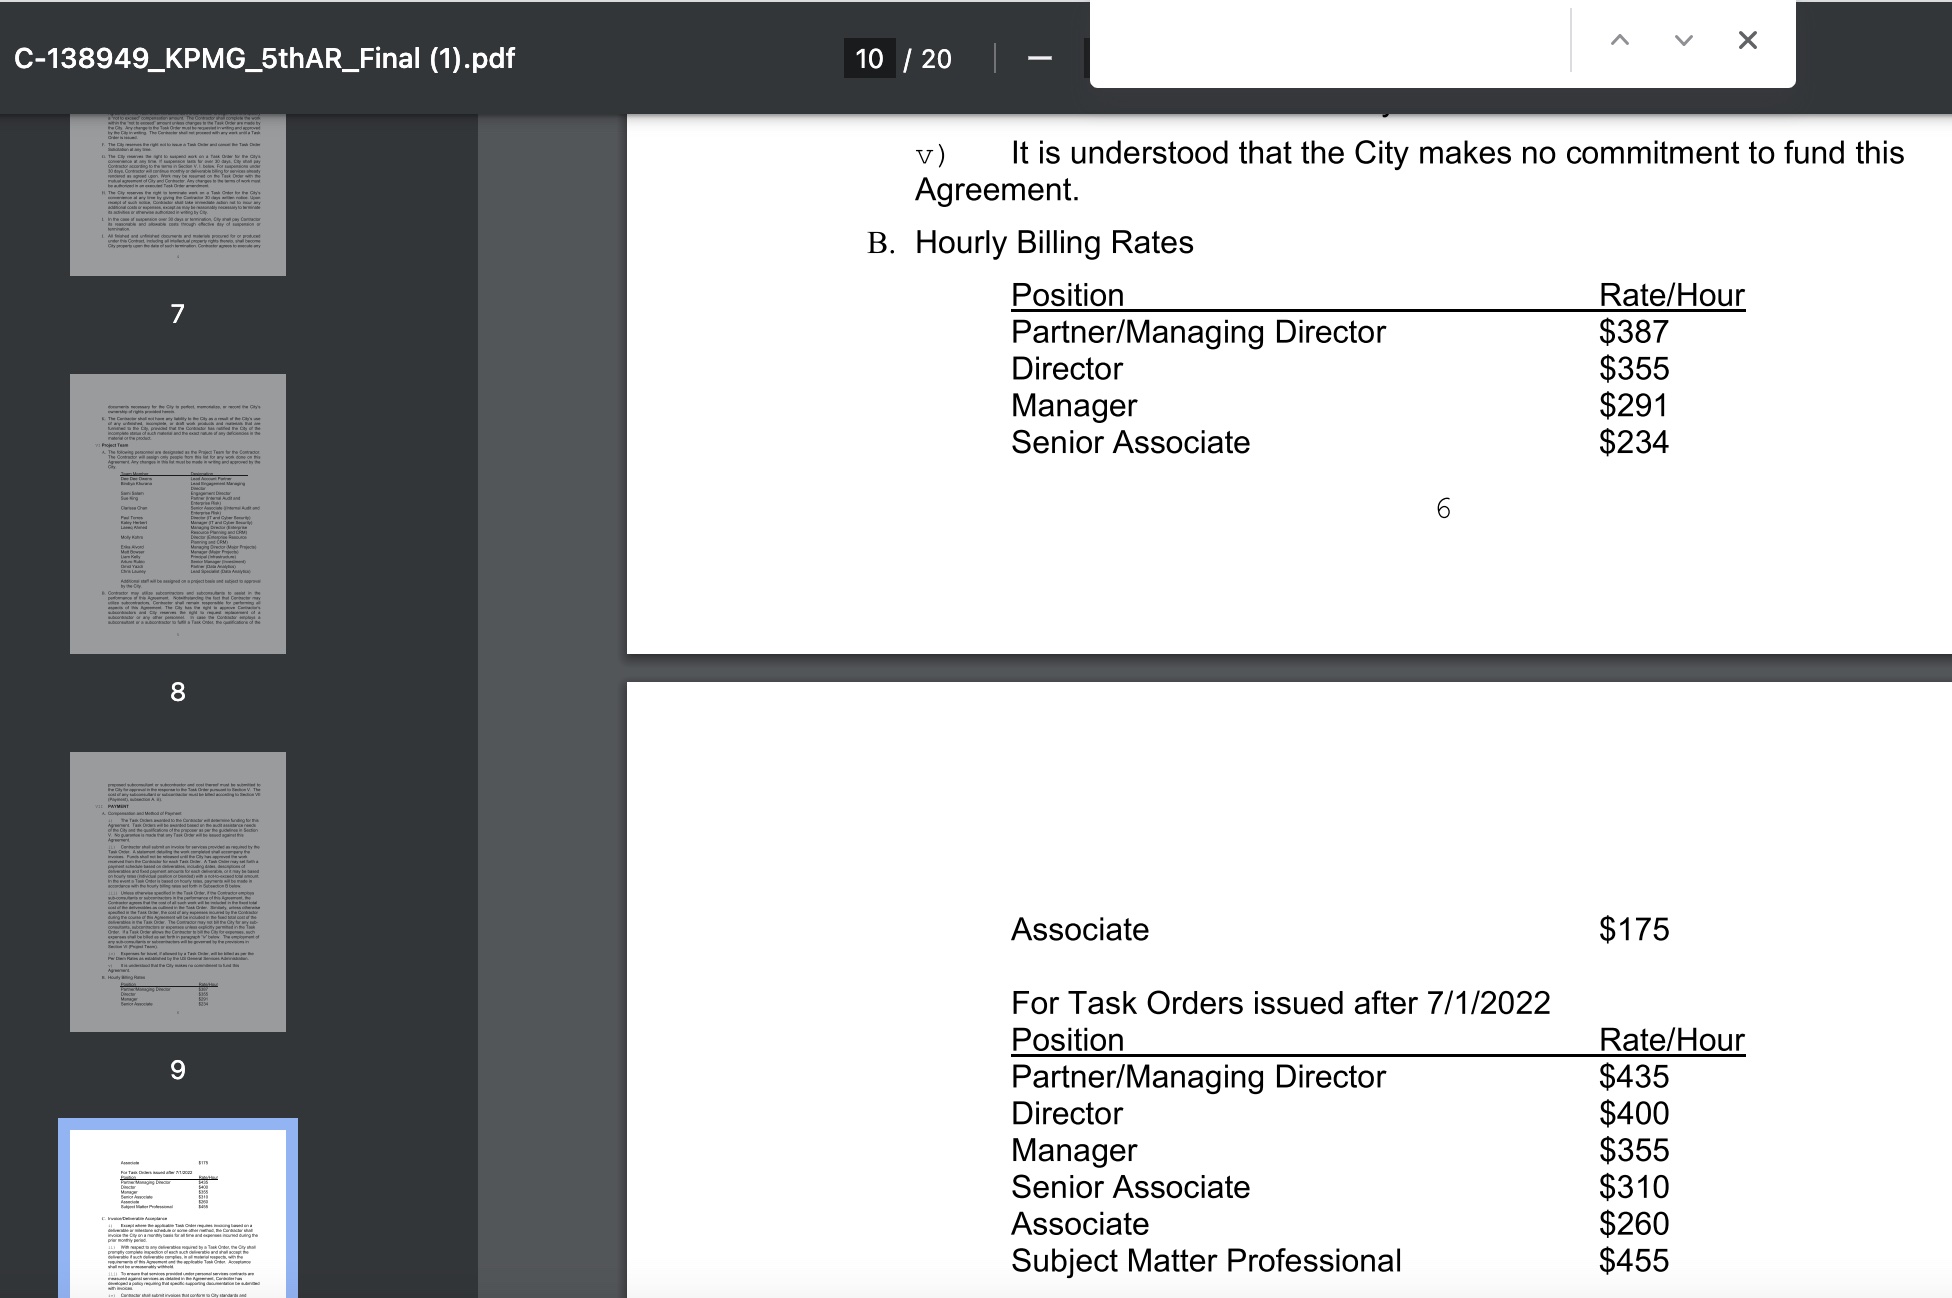Open page 7 thumbnail in sidebar
This screenshot has height=1298, width=1952.
[x=178, y=194]
